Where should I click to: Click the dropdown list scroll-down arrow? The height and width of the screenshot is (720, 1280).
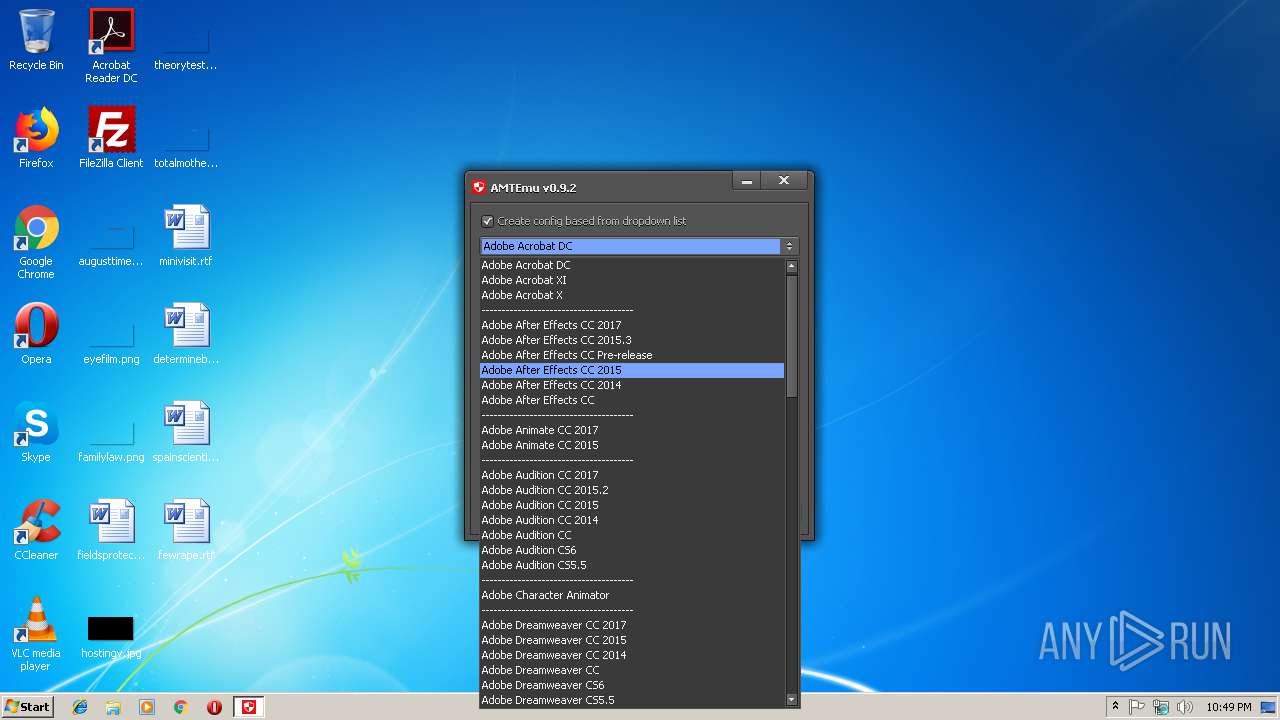click(x=792, y=700)
